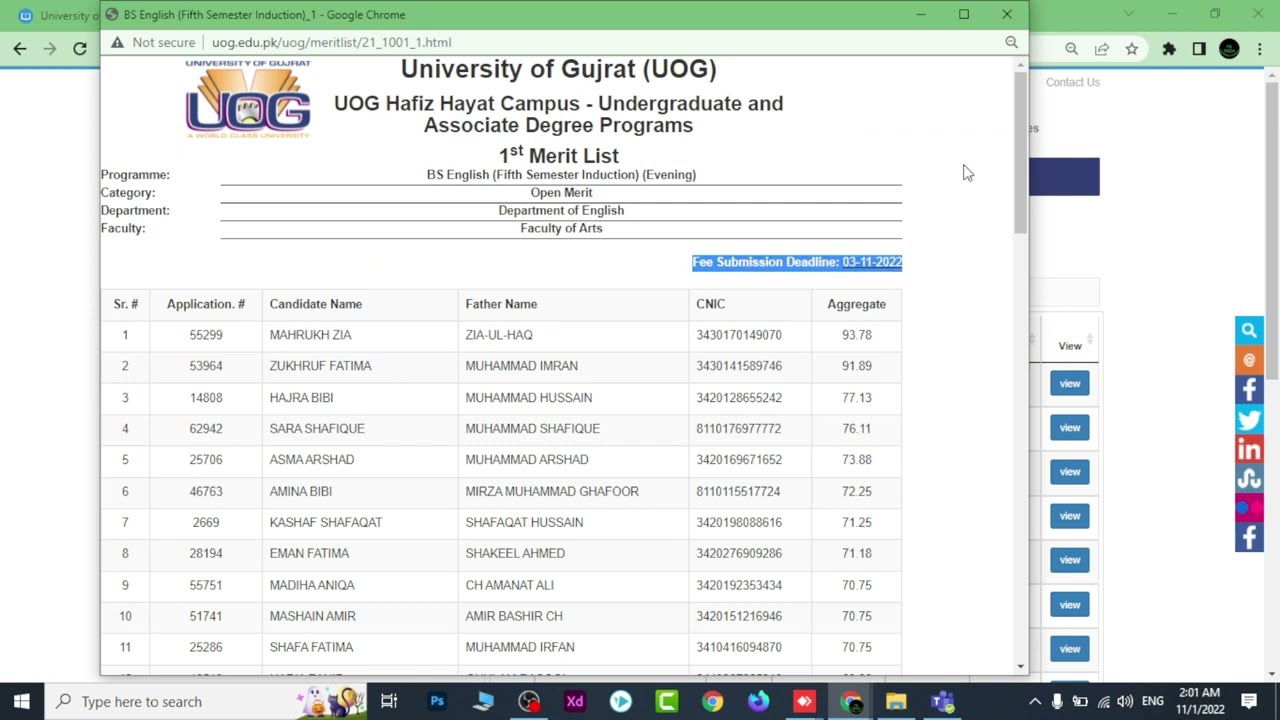Click the ENG language indicator
The image size is (1280, 720).
coord(1152,701)
